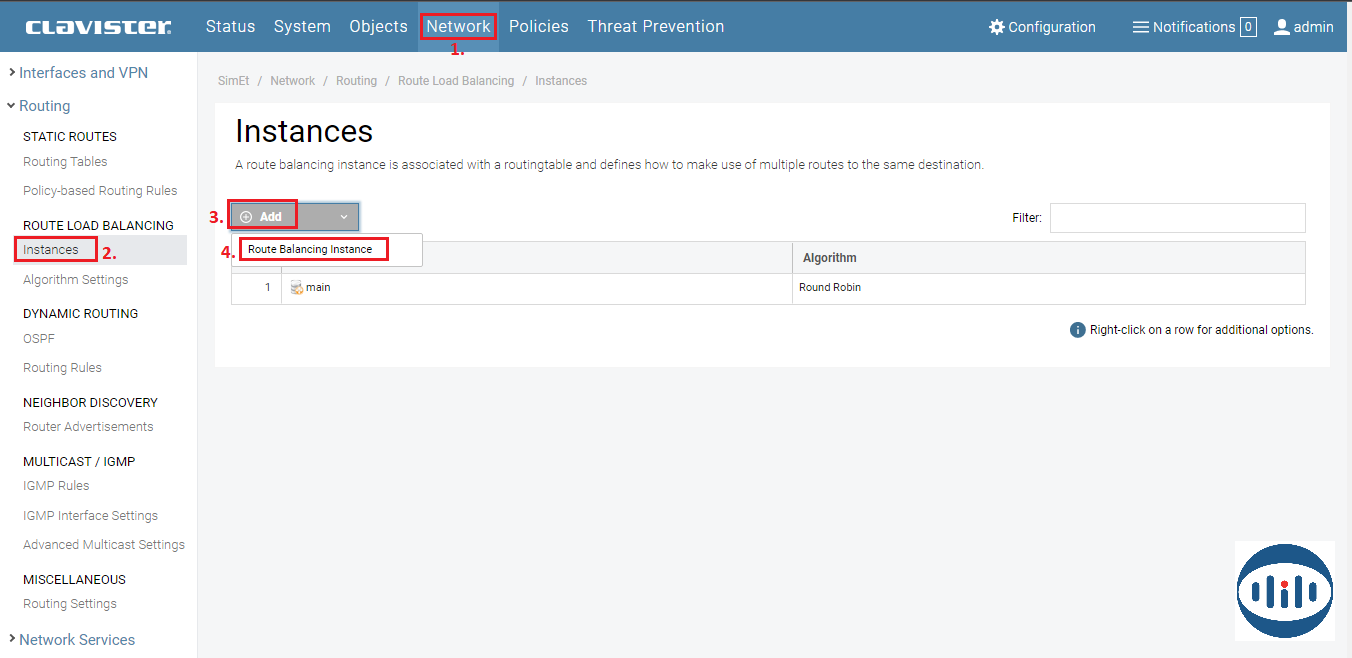
Task: Click inside the Filter text field
Action: coord(1176,218)
